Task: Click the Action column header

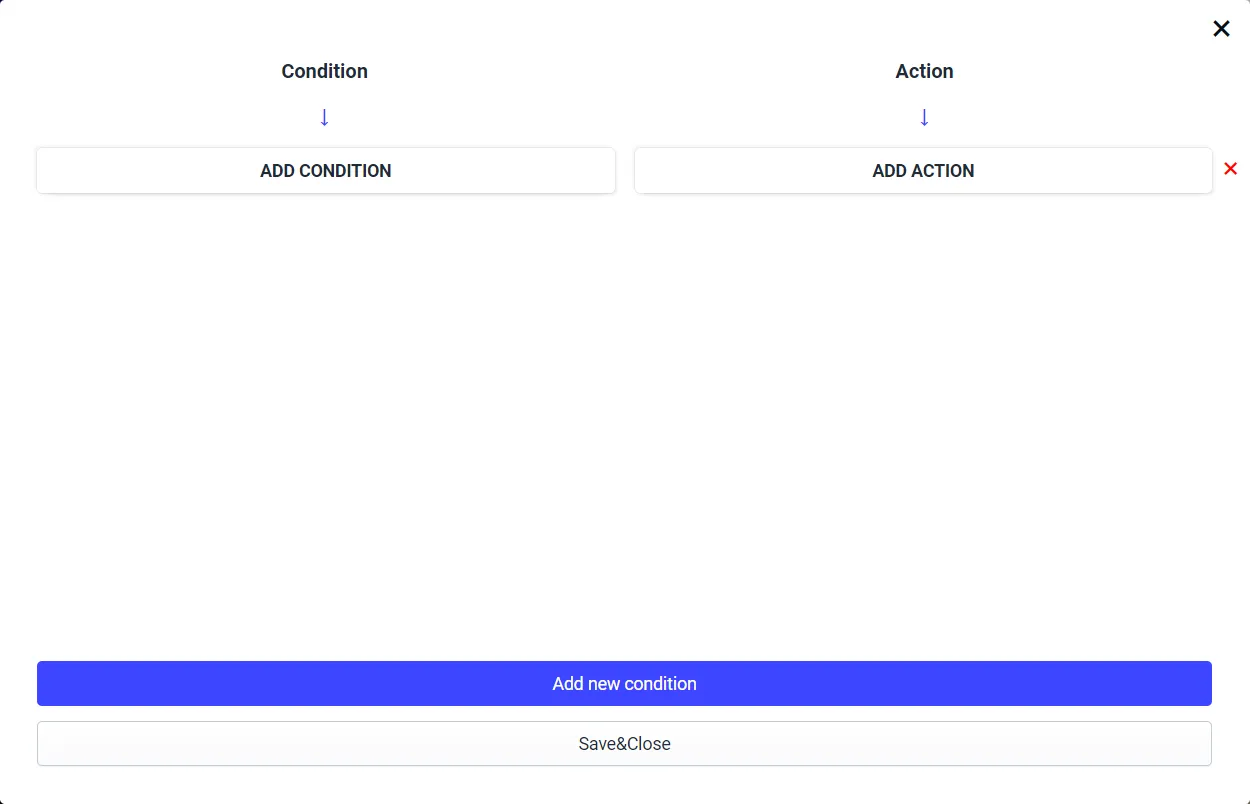Action: coord(923,71)
